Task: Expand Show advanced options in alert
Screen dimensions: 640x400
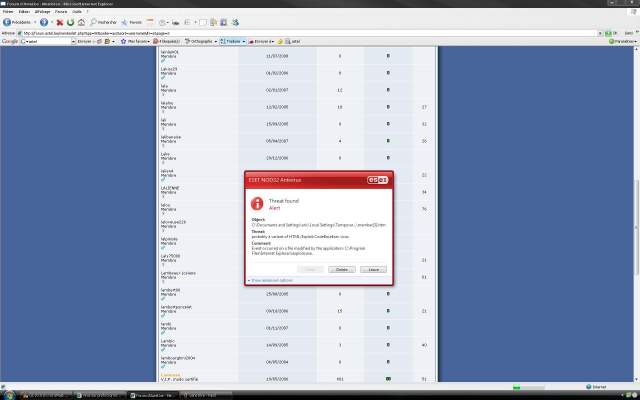Action: pyautogui.click(x=272, y=282)
